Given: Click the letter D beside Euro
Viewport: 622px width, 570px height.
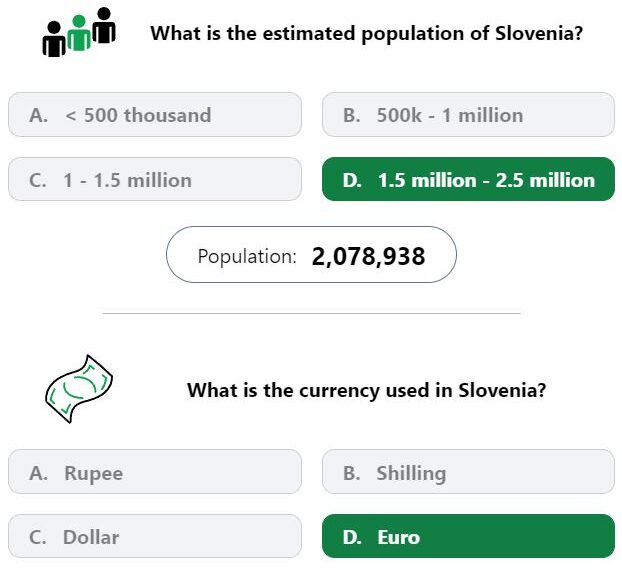Looking at the screenshot, I should tap(352, 537).
